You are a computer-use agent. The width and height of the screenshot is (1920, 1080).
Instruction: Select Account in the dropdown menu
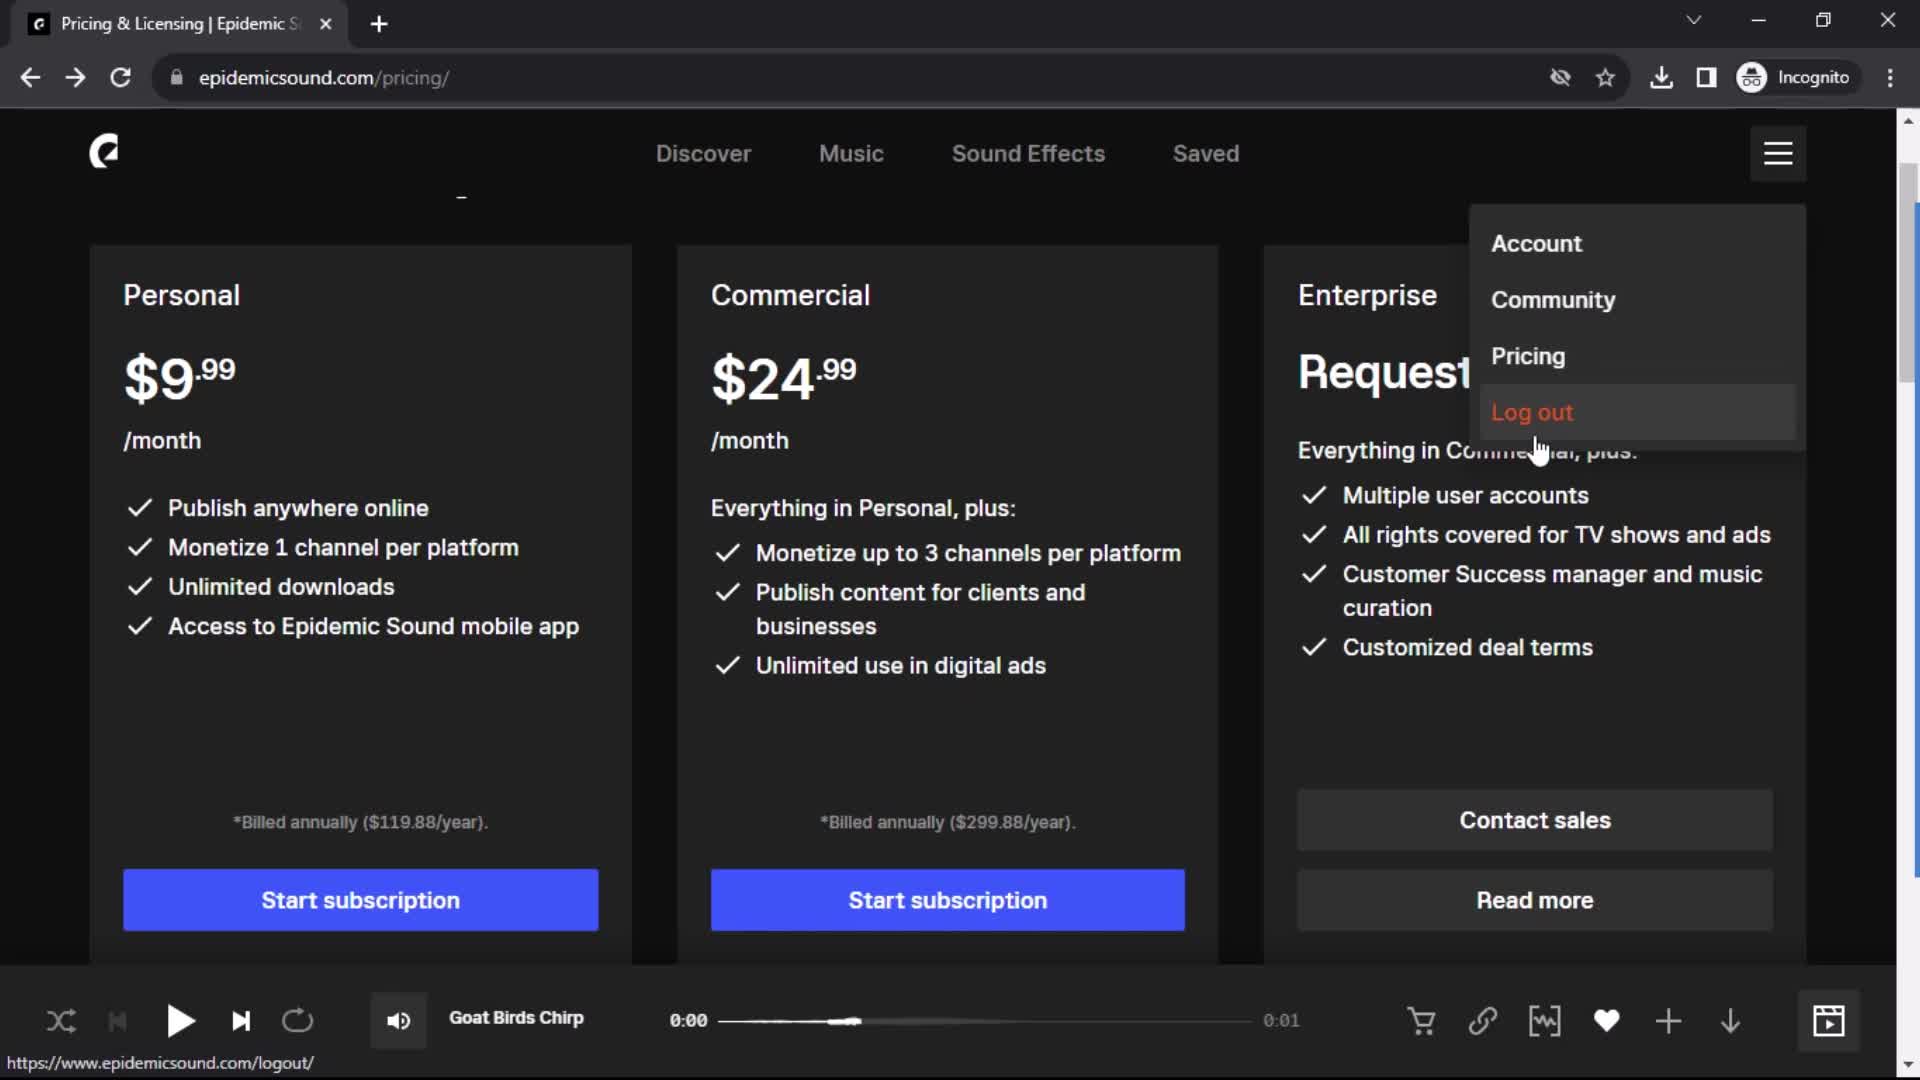(x=1637, y=244)
